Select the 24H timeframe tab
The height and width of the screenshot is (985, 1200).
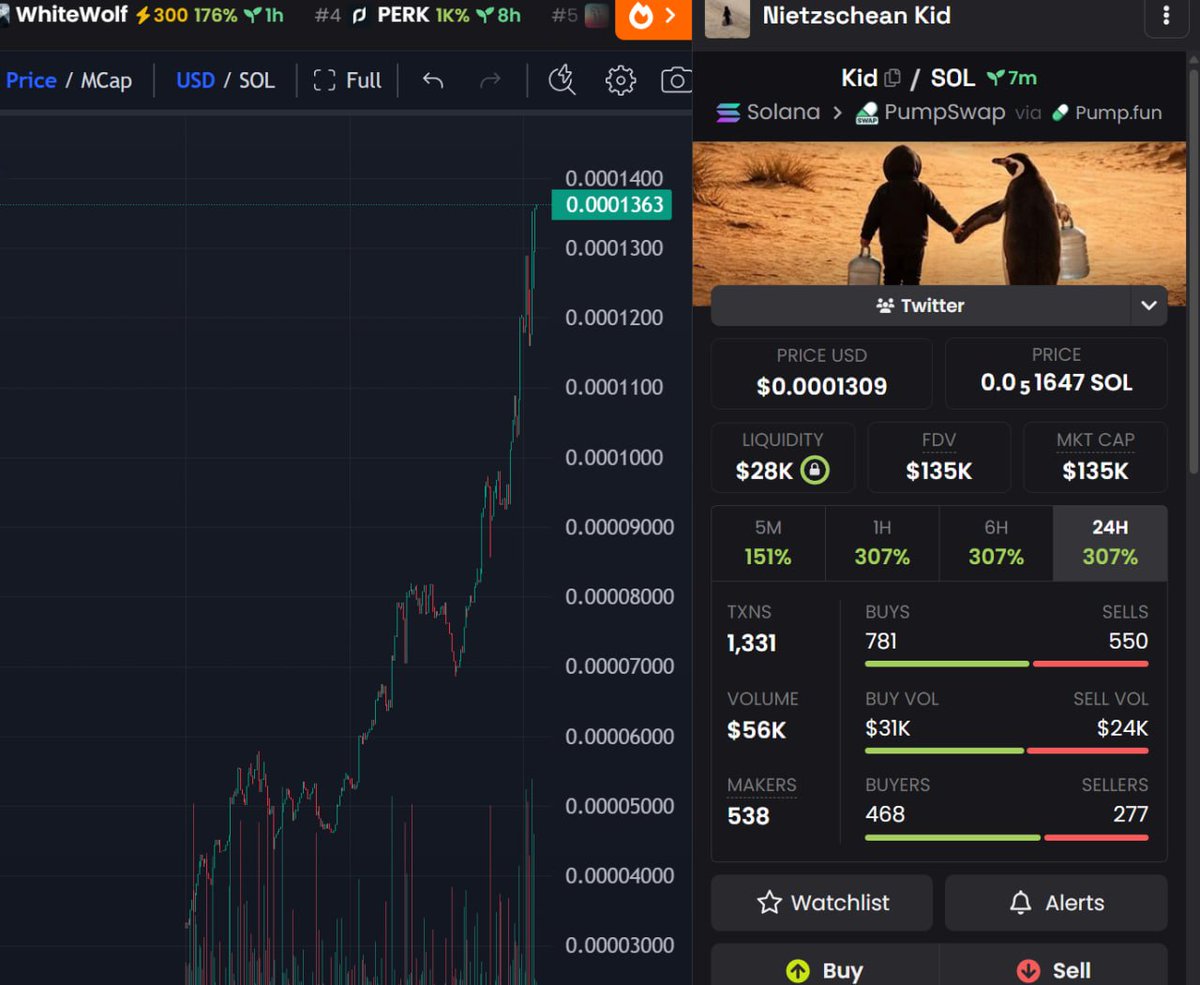coord(1110,543)
